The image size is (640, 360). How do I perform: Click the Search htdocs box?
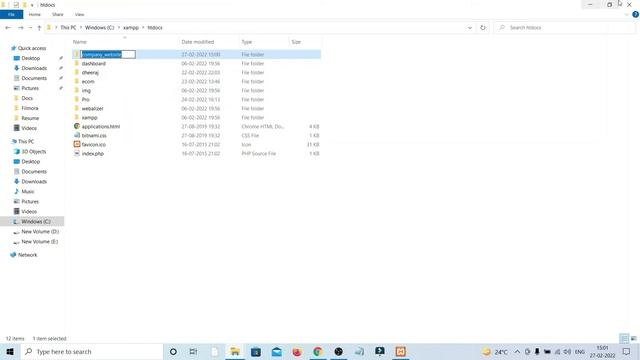coord(565,28)
